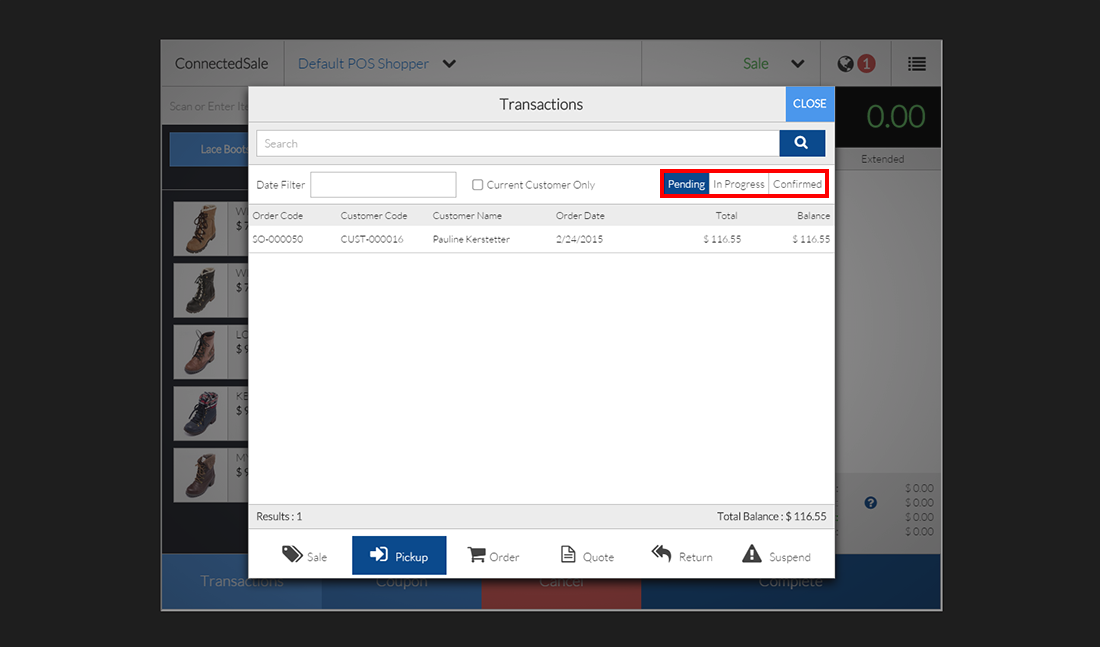Filter by Confirmed status
This screenshot has height=647, width=1100.
[x=797, y=184]
